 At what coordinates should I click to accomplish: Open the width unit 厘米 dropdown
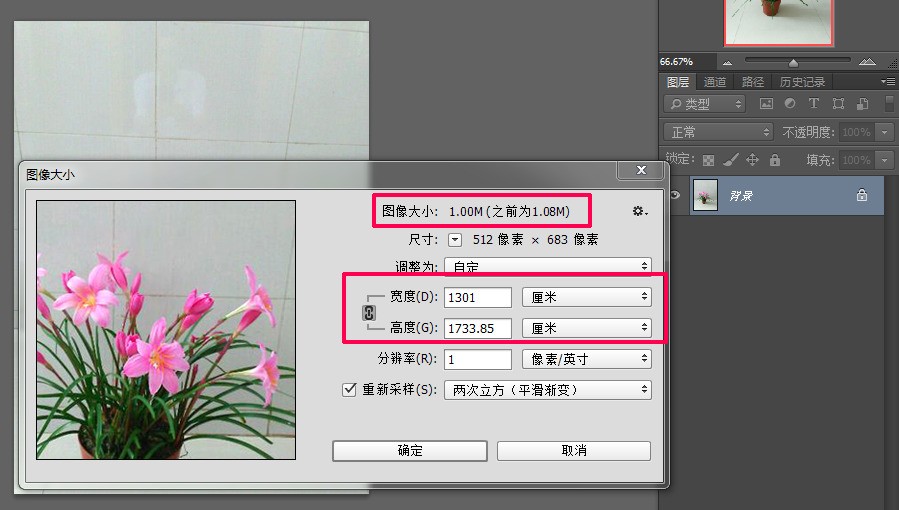(x=587, y=297)
